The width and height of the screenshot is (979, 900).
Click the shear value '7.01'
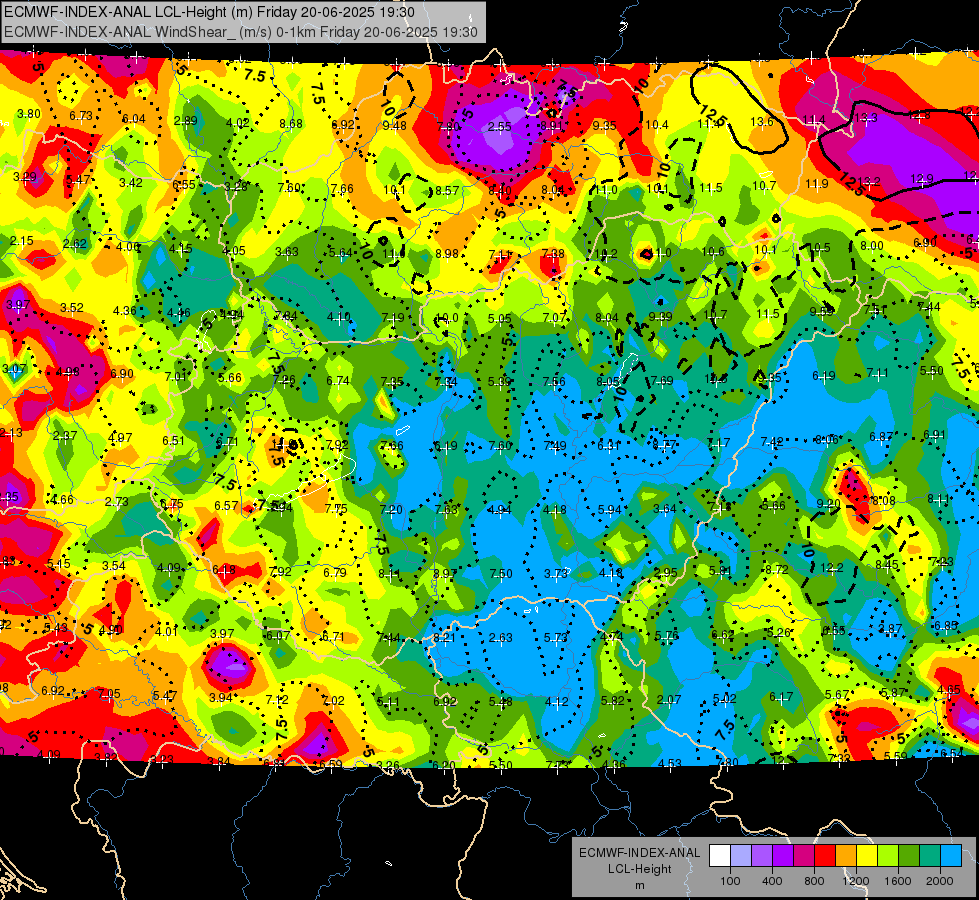coord(175,377)
